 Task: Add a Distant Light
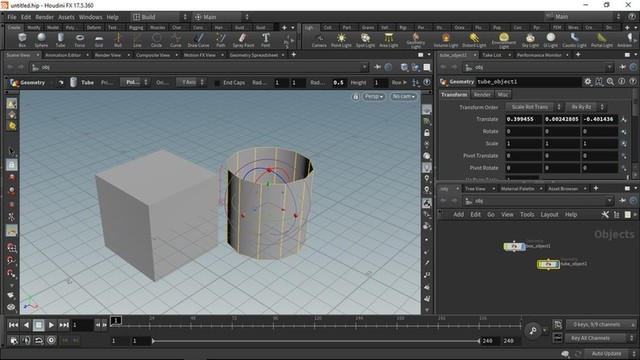474,40
